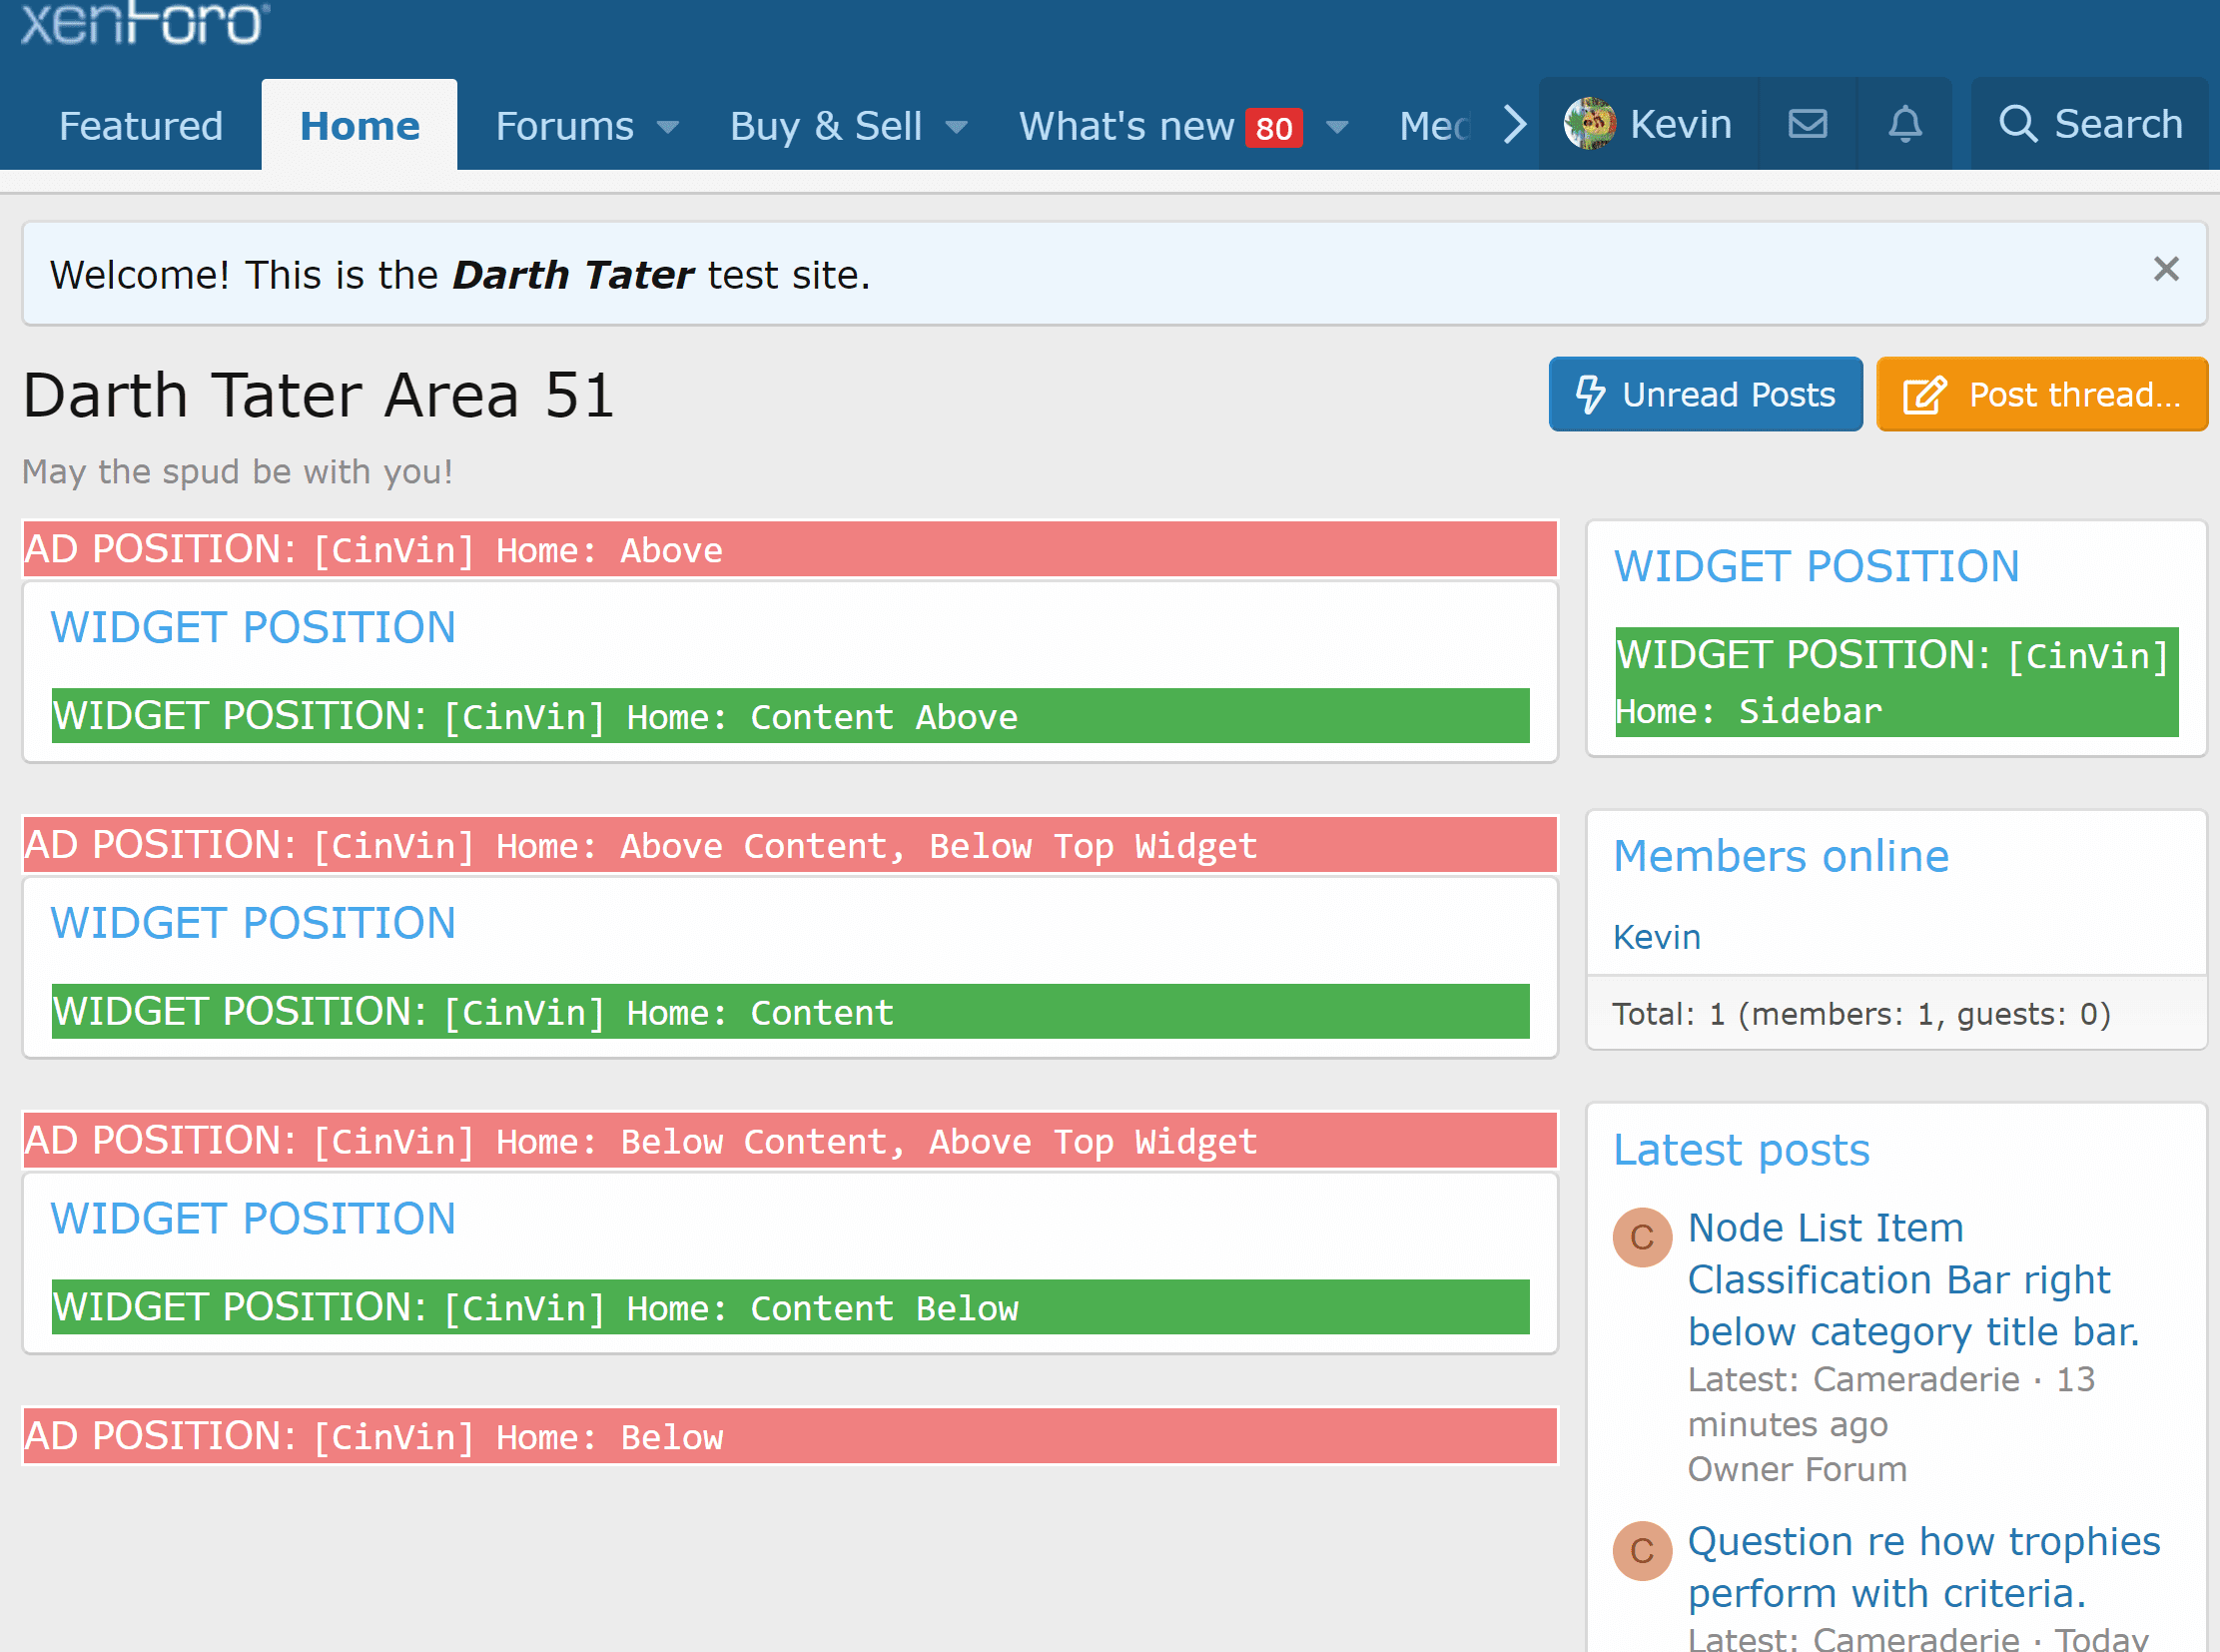This screenshot has height=1652, width=2220.
Task: Dismiss the welcome notice with X
Action: tap(2165, 269)
